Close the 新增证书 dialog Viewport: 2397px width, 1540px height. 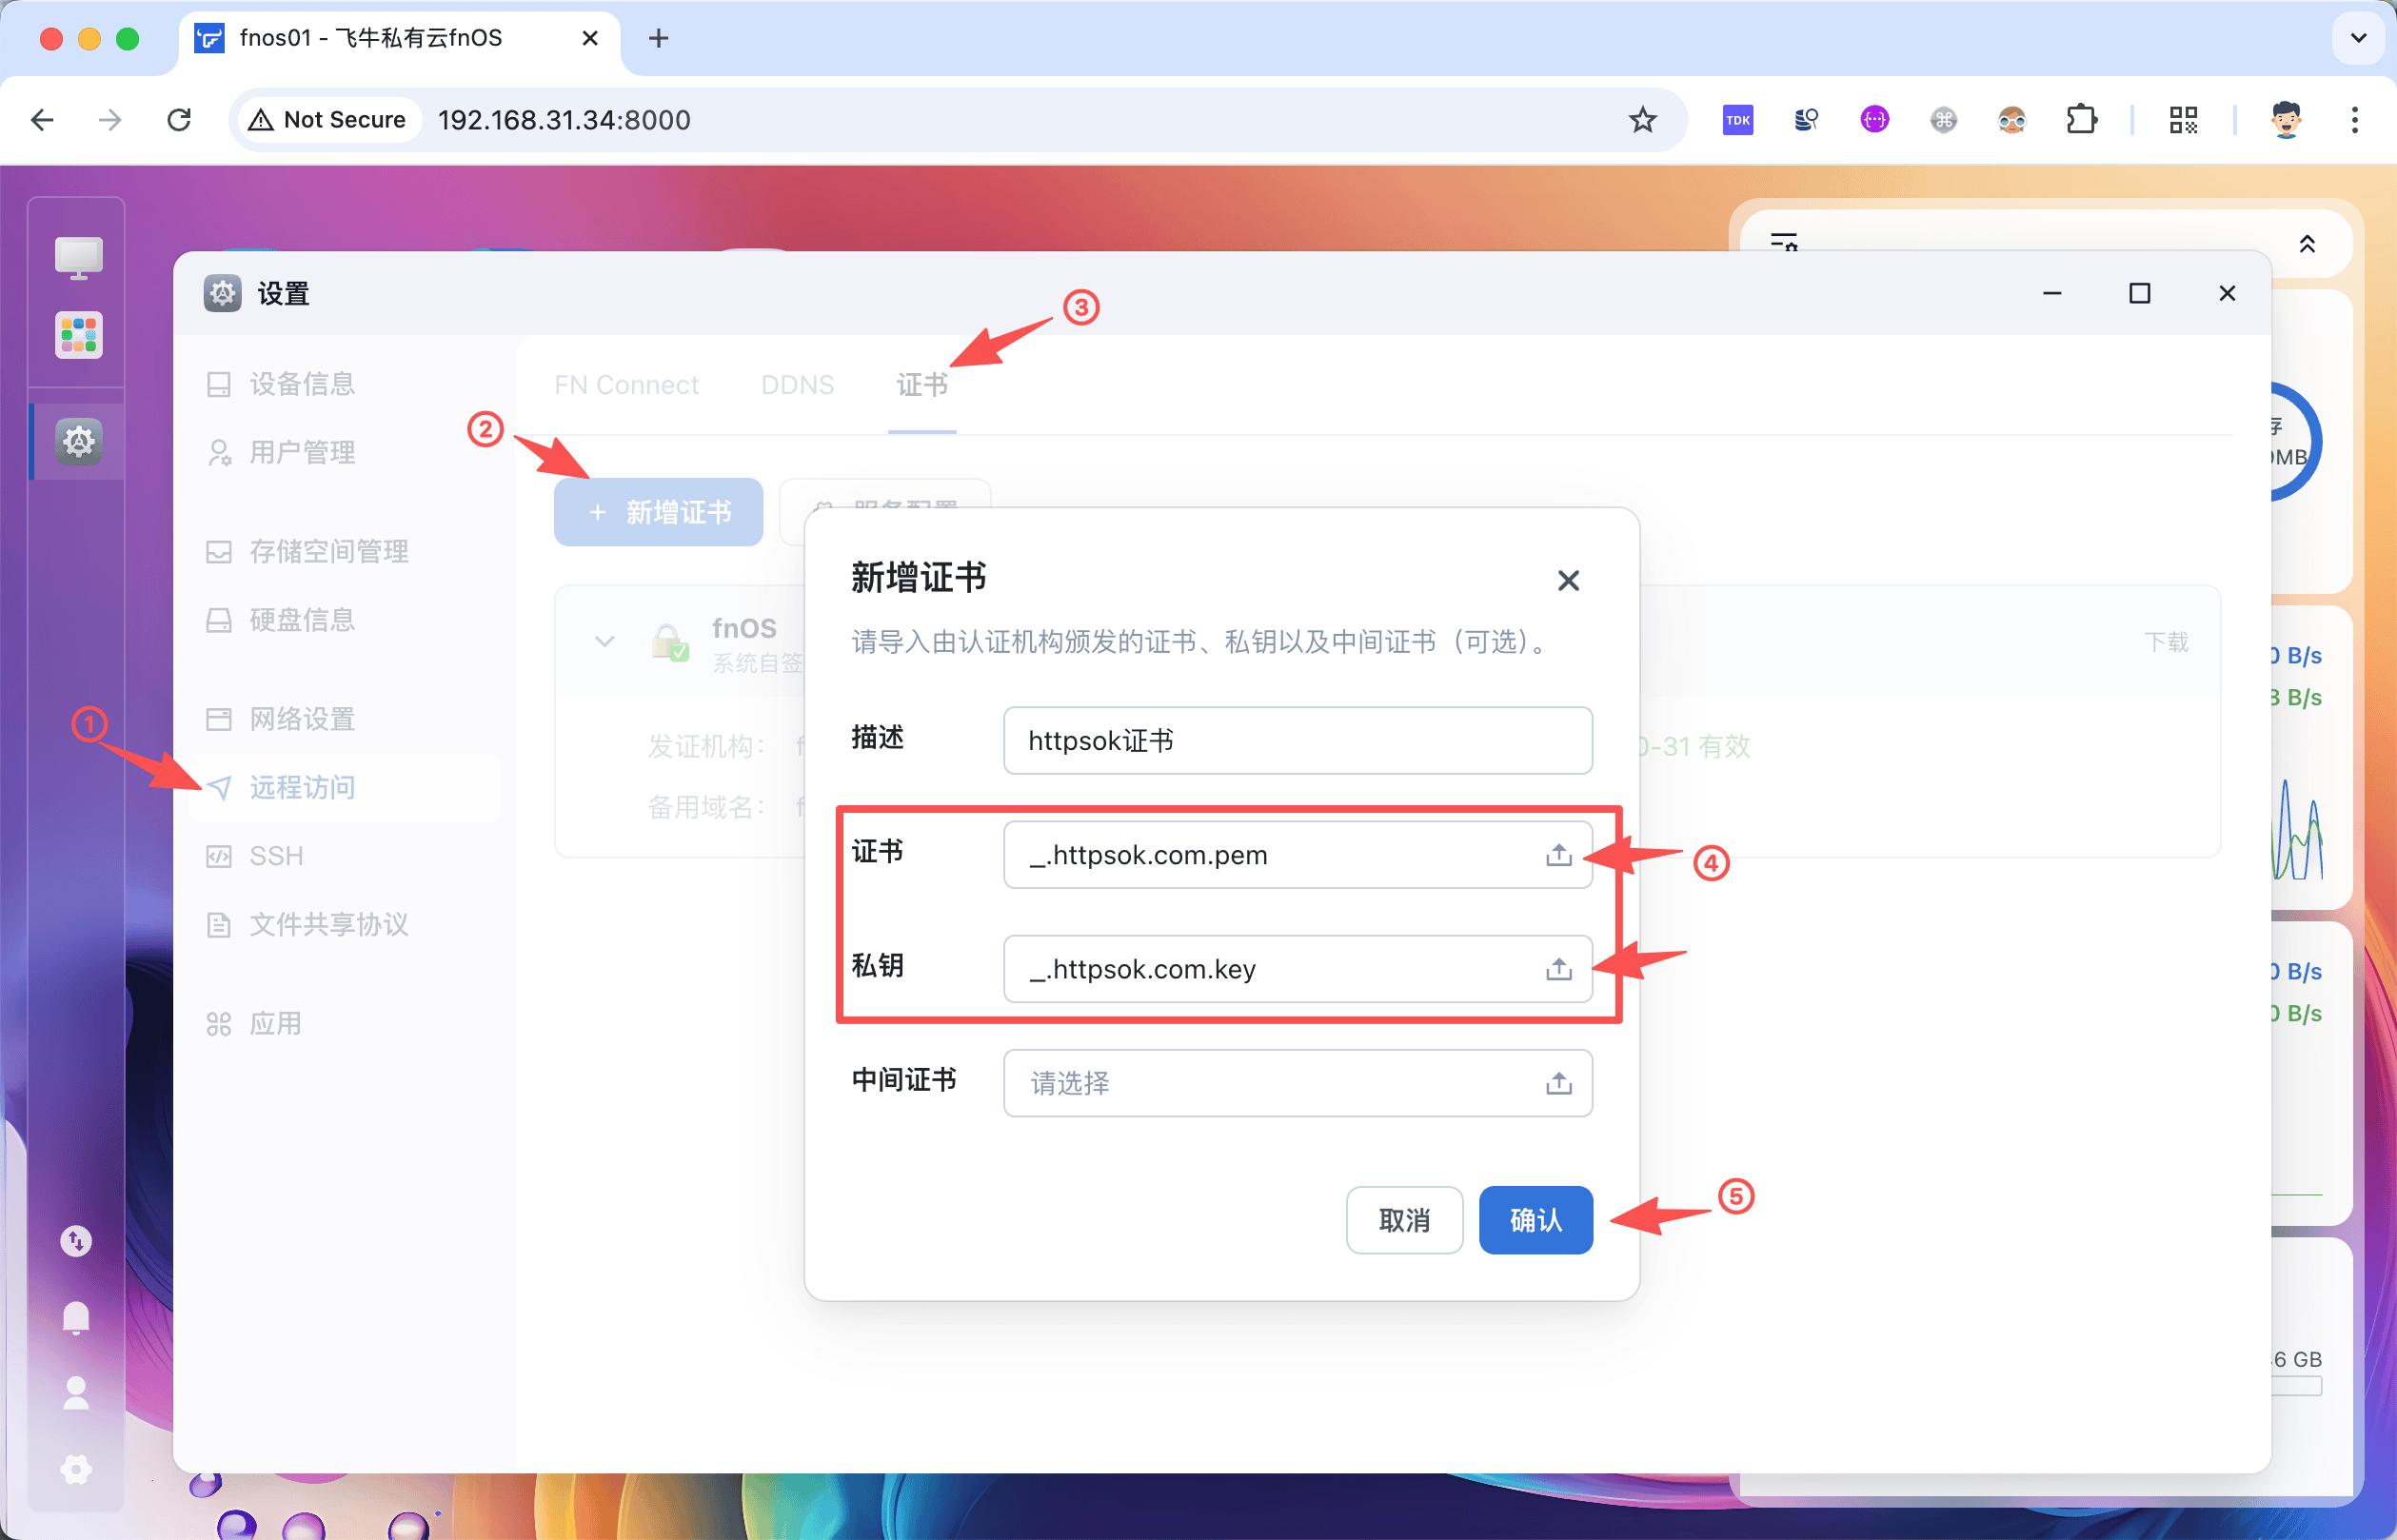click(x=1568, y=581)
